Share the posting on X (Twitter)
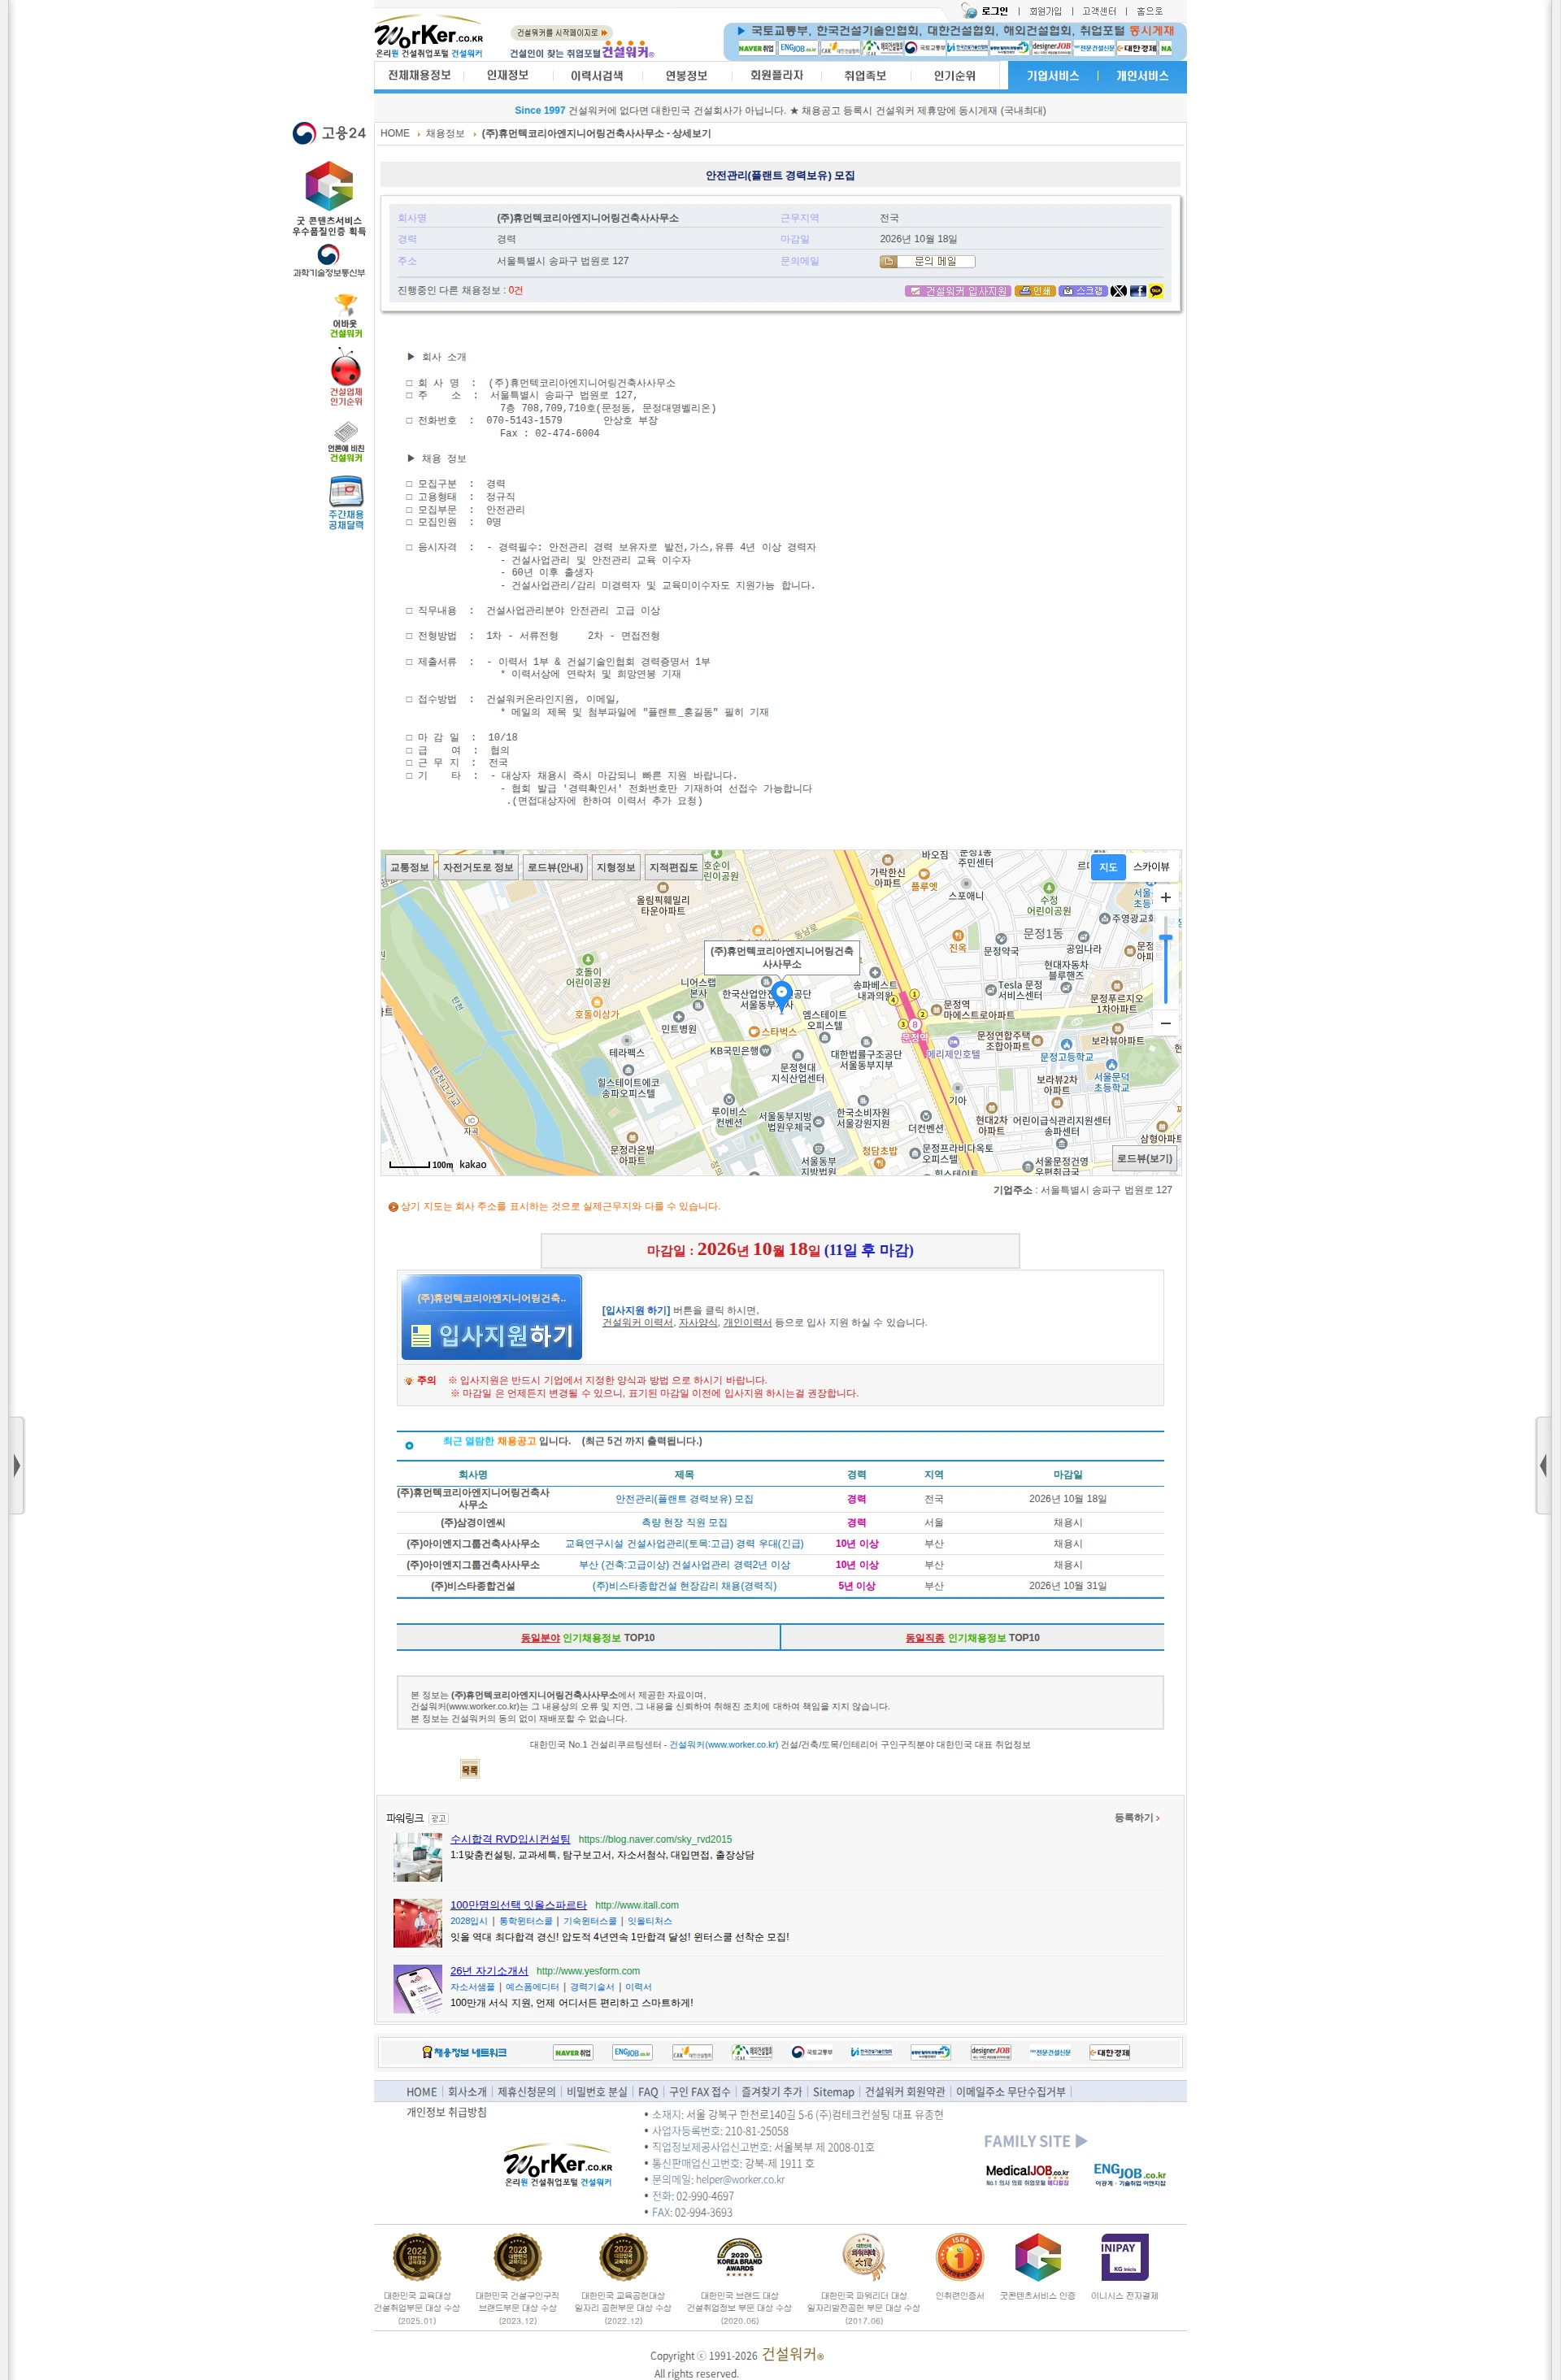 pos(1118,291)
